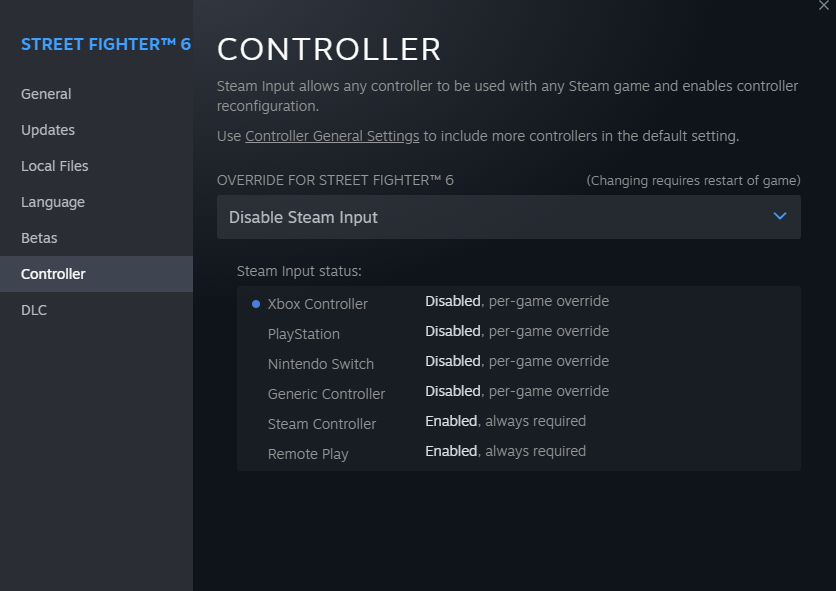Open the DLC section
The width and height of the screenshot is (836, 591).
(x=34, y=310)
